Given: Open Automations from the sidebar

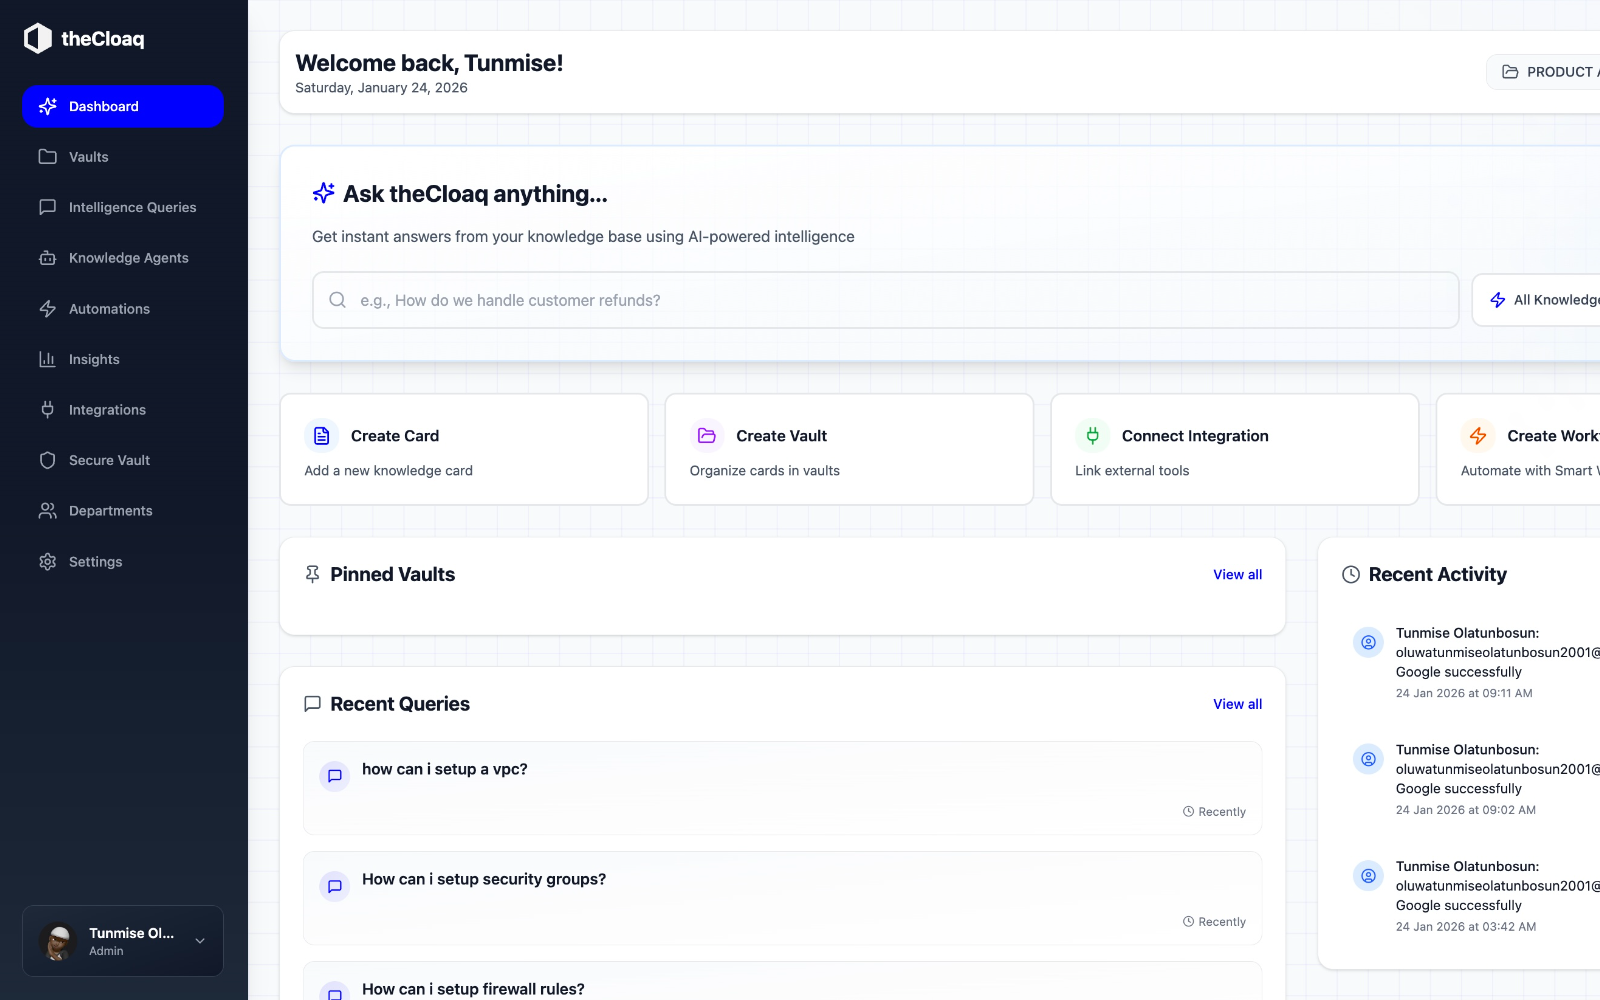Looking at the screenshot, I should pos(123,309).
